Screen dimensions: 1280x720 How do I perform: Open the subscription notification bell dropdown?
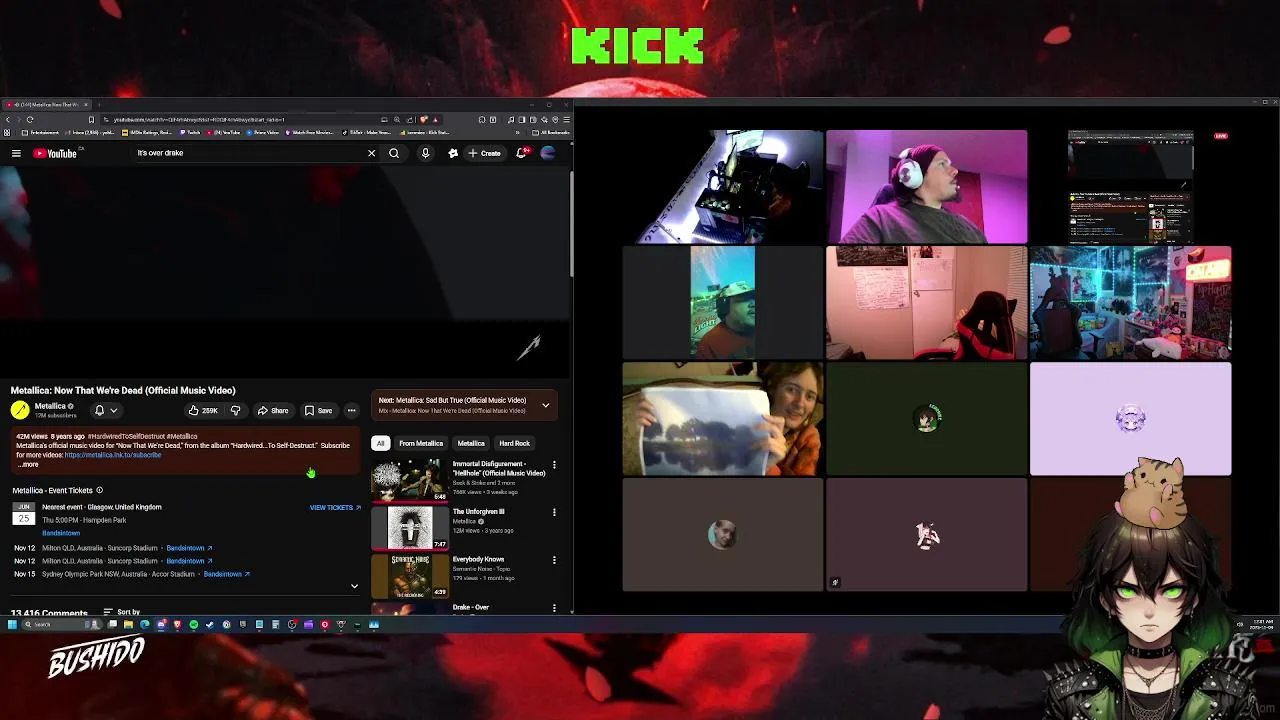105,410
